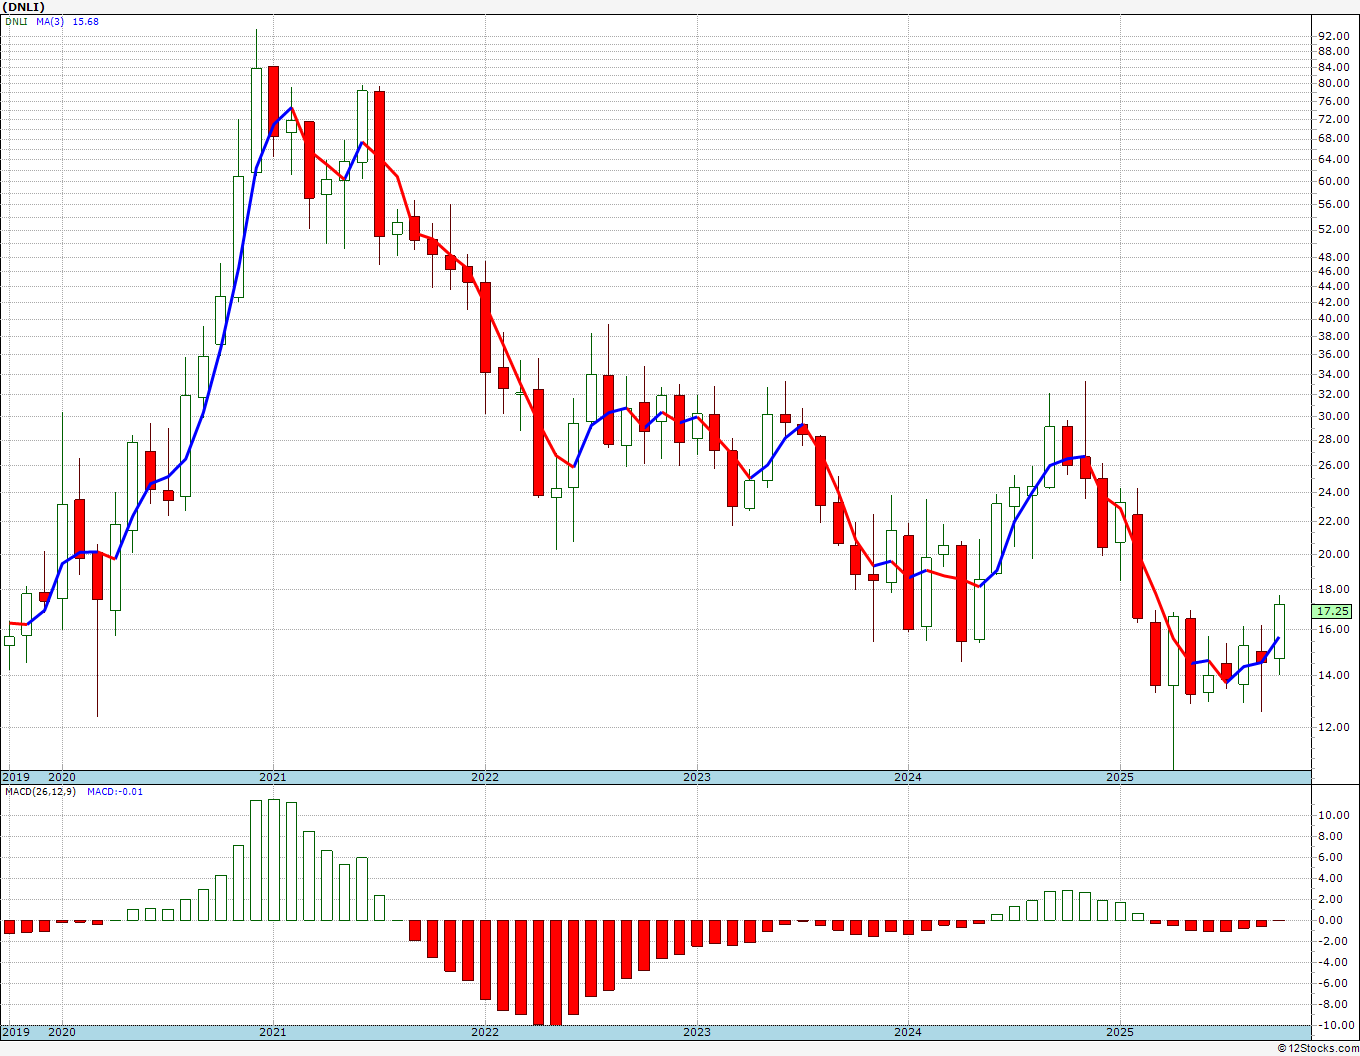Click the 40.00 price axis label
This screenshot has height=1056, width=1360.
click(1334, 319)
